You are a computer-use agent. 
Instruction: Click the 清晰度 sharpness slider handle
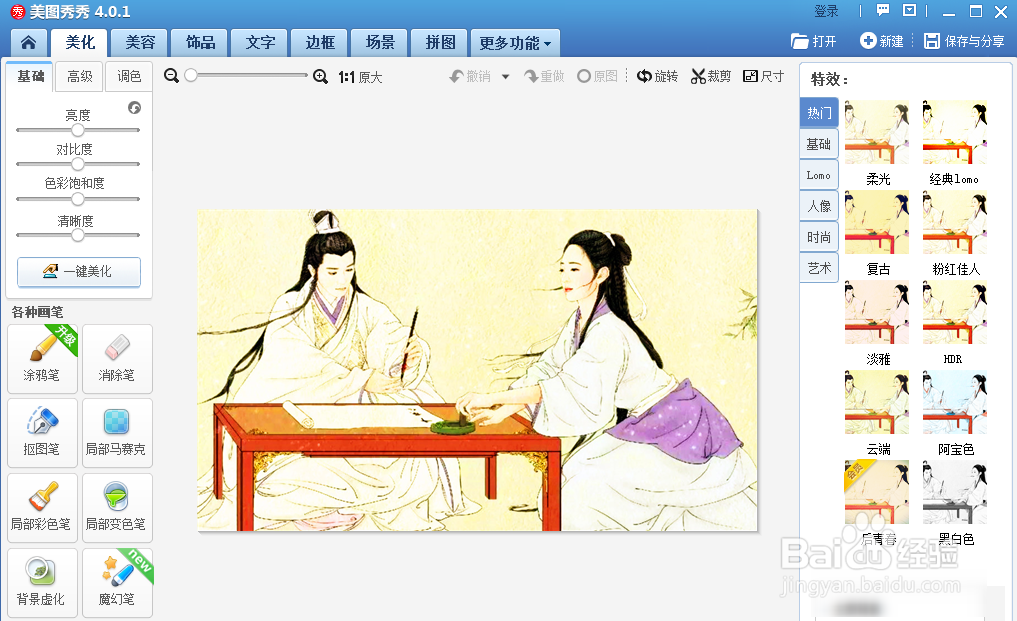coord(78,235)
